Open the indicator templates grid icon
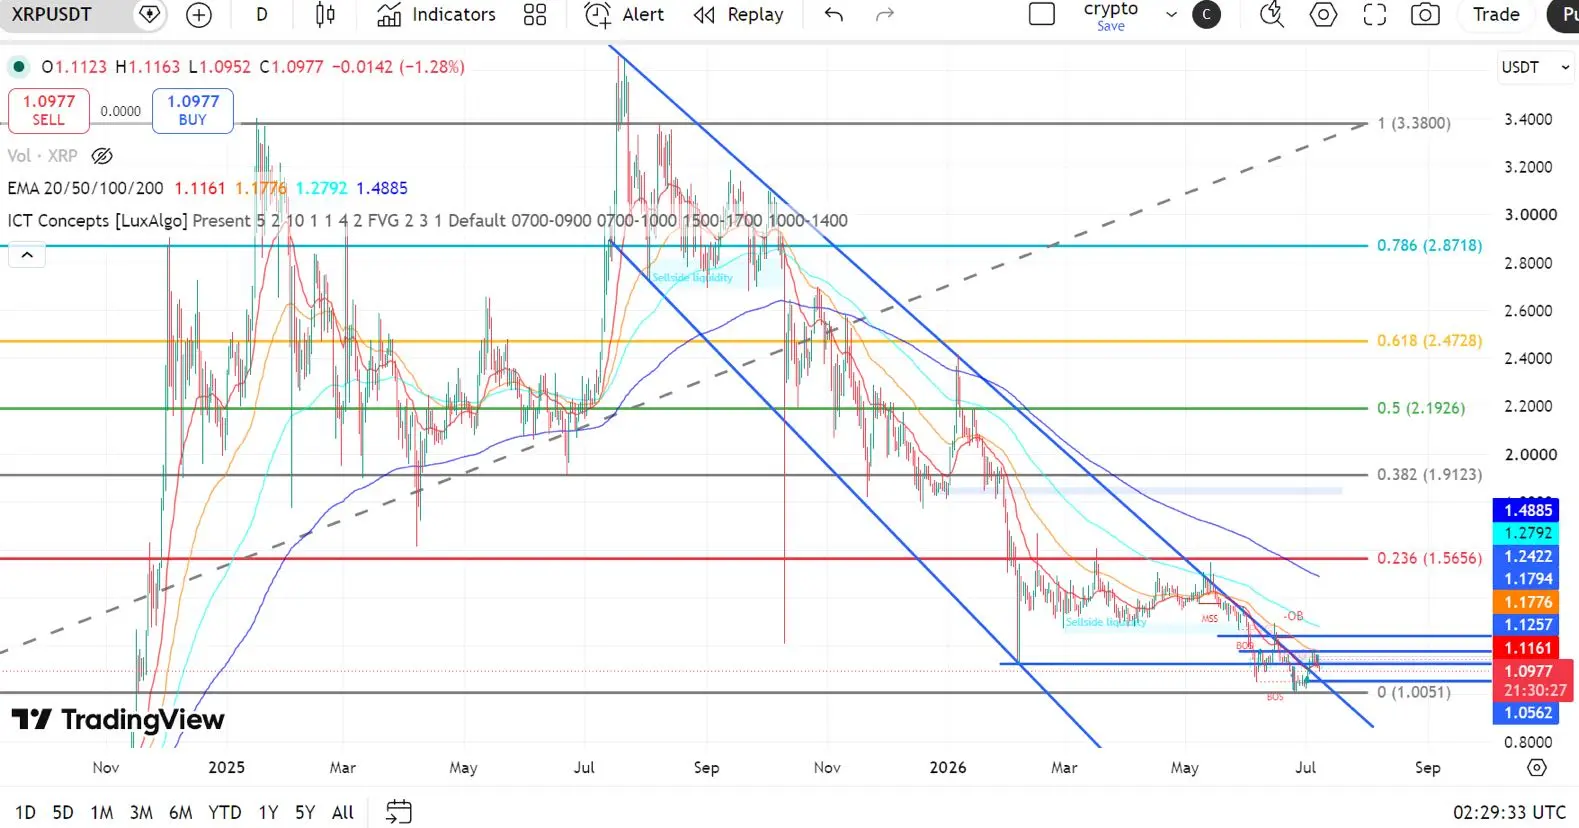The width and height of the screenshot is (1579, 828). click(535, 15)
